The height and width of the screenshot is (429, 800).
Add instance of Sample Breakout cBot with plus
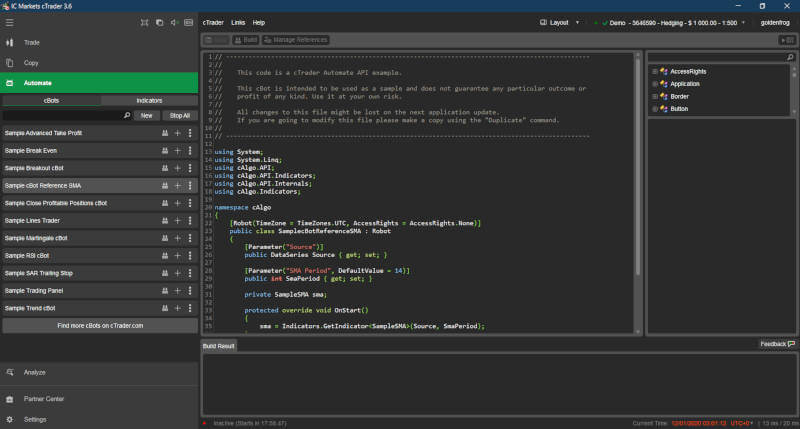pos(177,168)
